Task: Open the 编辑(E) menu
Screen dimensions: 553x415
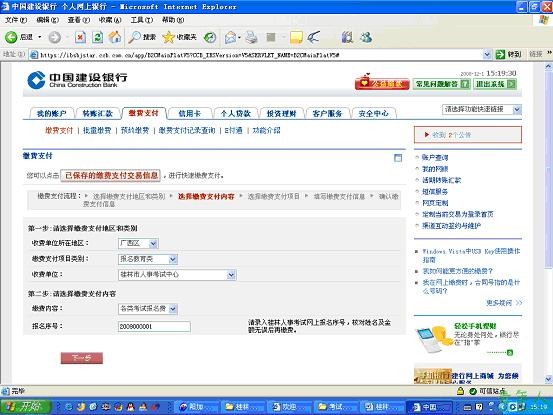Action: click(x=48, y=20)
